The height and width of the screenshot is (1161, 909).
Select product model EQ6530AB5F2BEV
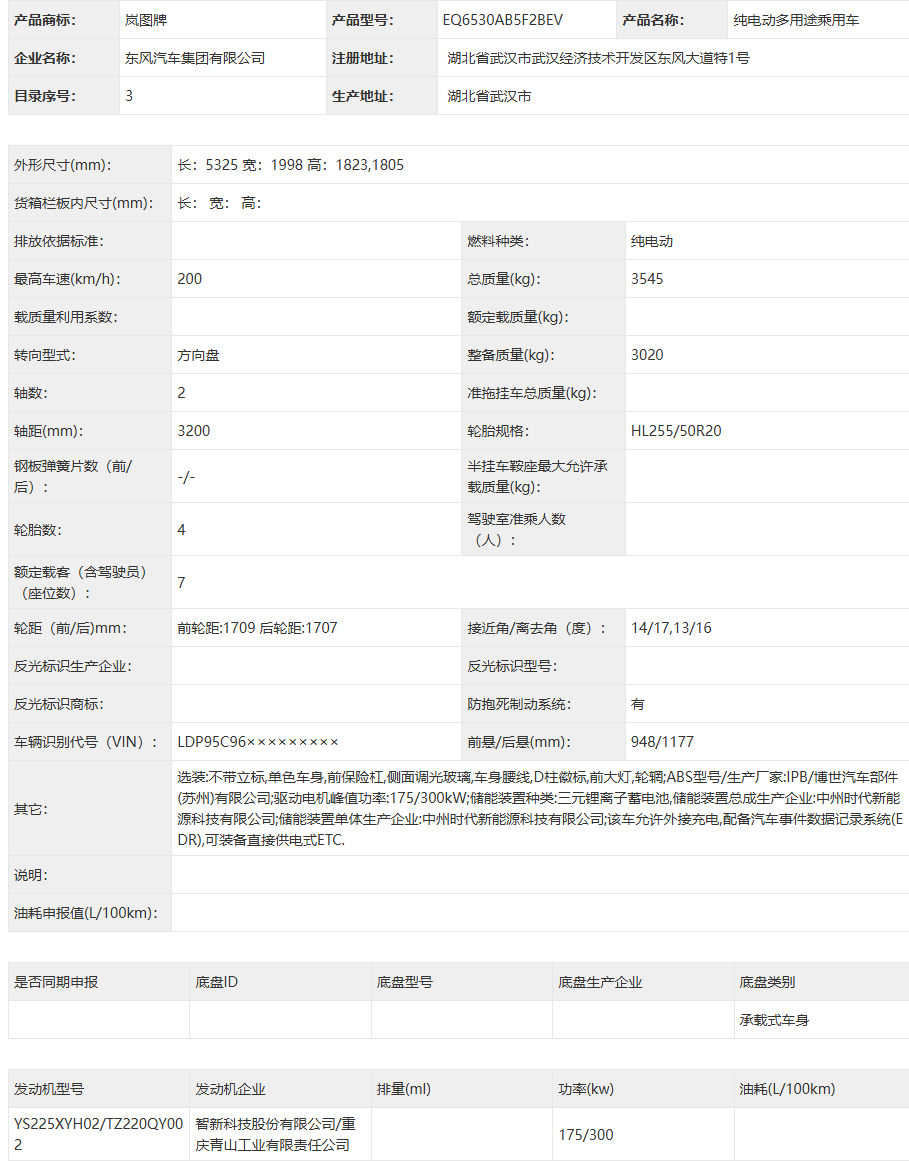click(503, 20)
